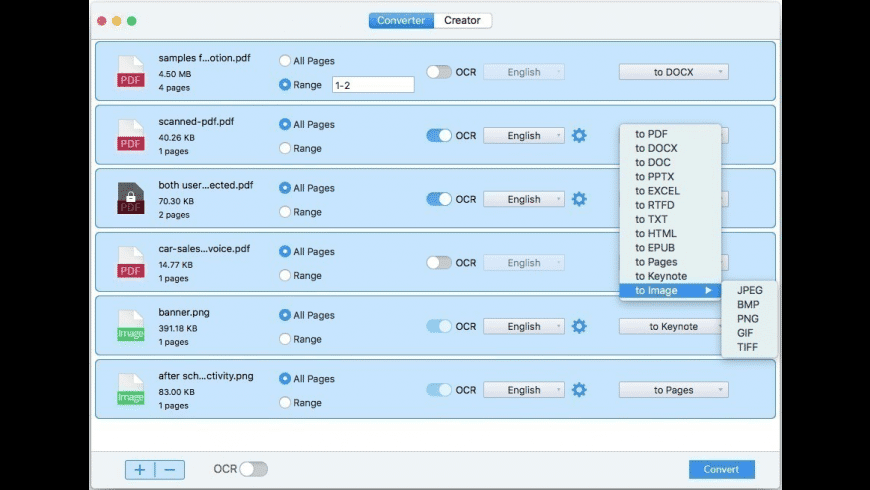Expand the 'to Pages' output format dropdown
The height and width of the screenshot is (490, 870).
[673, 390]
